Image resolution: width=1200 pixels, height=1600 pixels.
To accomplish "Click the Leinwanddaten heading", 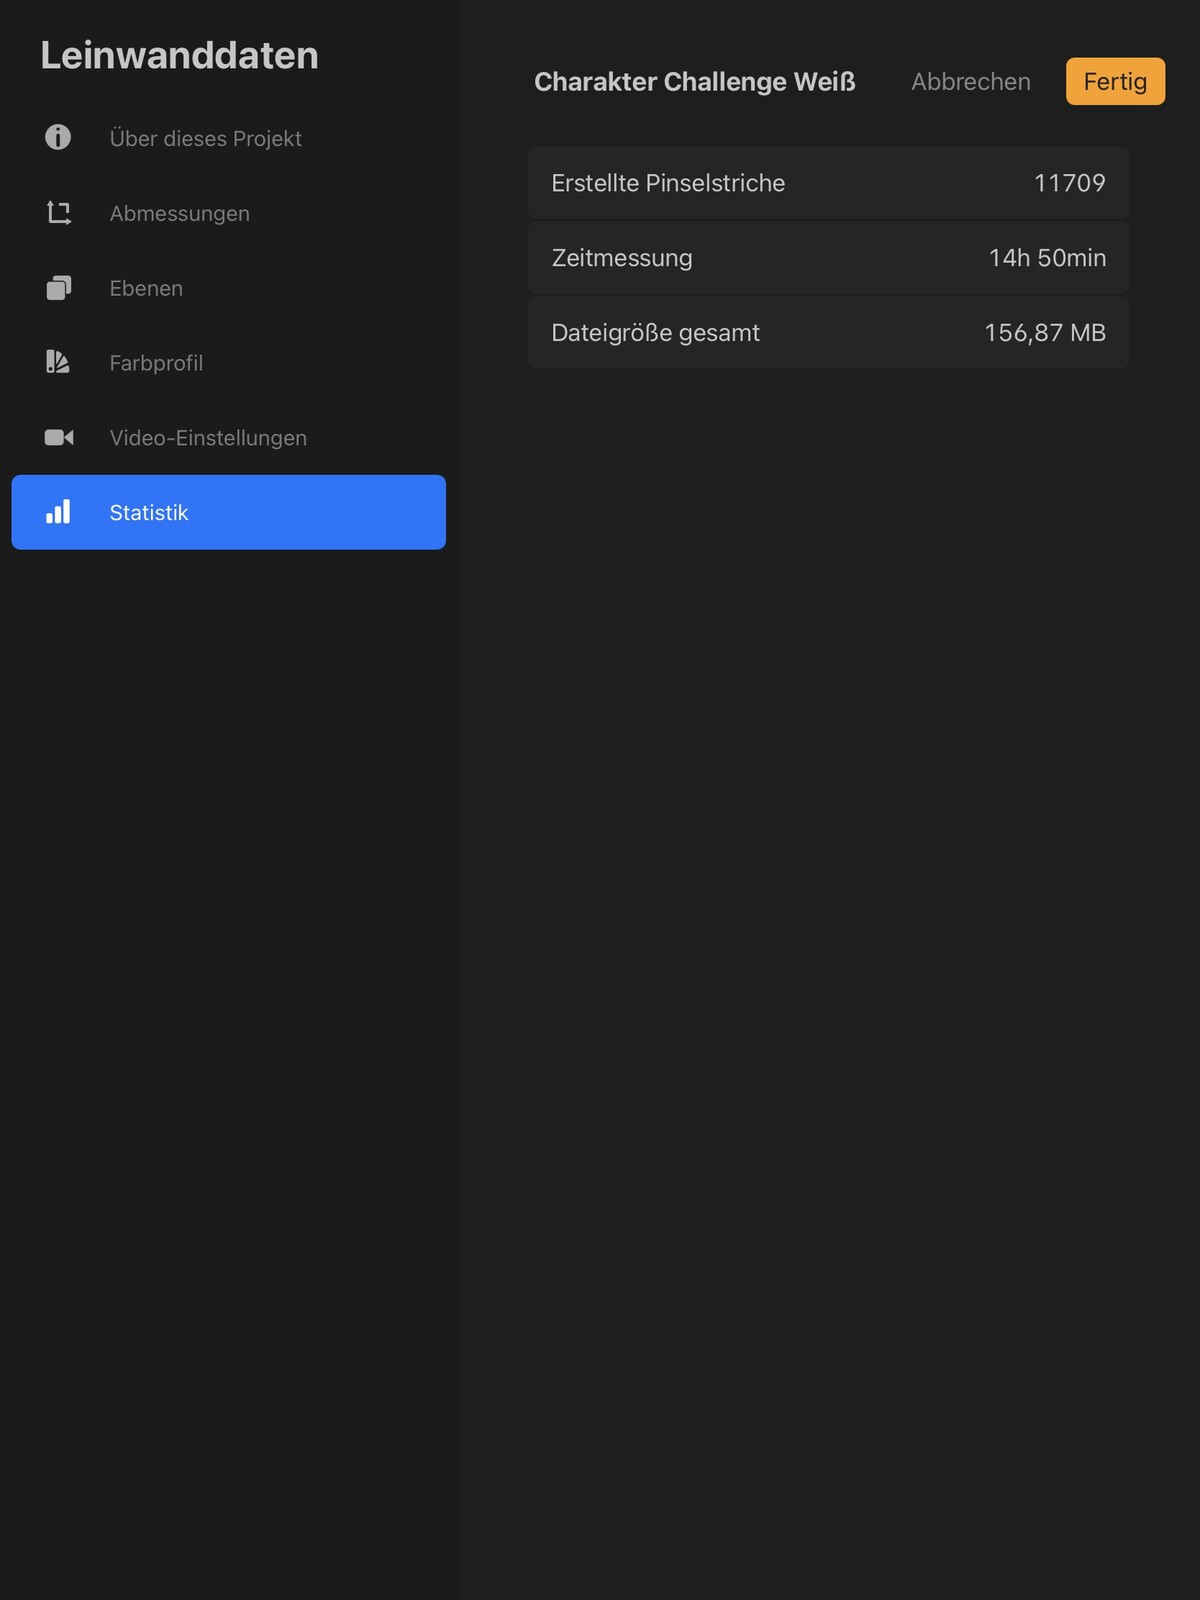I will [179, 55].
